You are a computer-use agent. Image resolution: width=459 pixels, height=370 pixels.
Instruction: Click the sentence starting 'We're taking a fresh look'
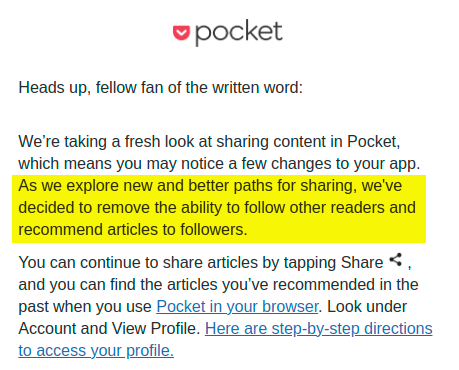click(209, 141)
